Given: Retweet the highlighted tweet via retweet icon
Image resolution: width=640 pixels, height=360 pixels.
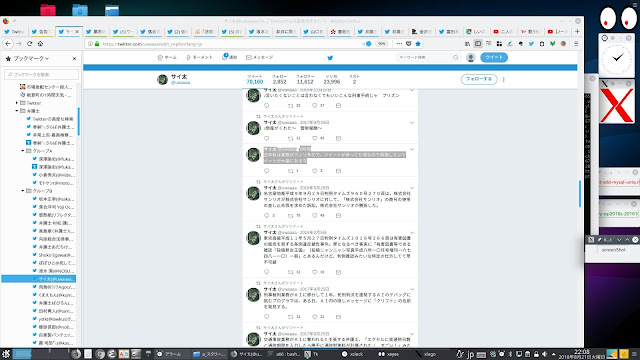Looking at the screenshot, I should pos(291,171).
